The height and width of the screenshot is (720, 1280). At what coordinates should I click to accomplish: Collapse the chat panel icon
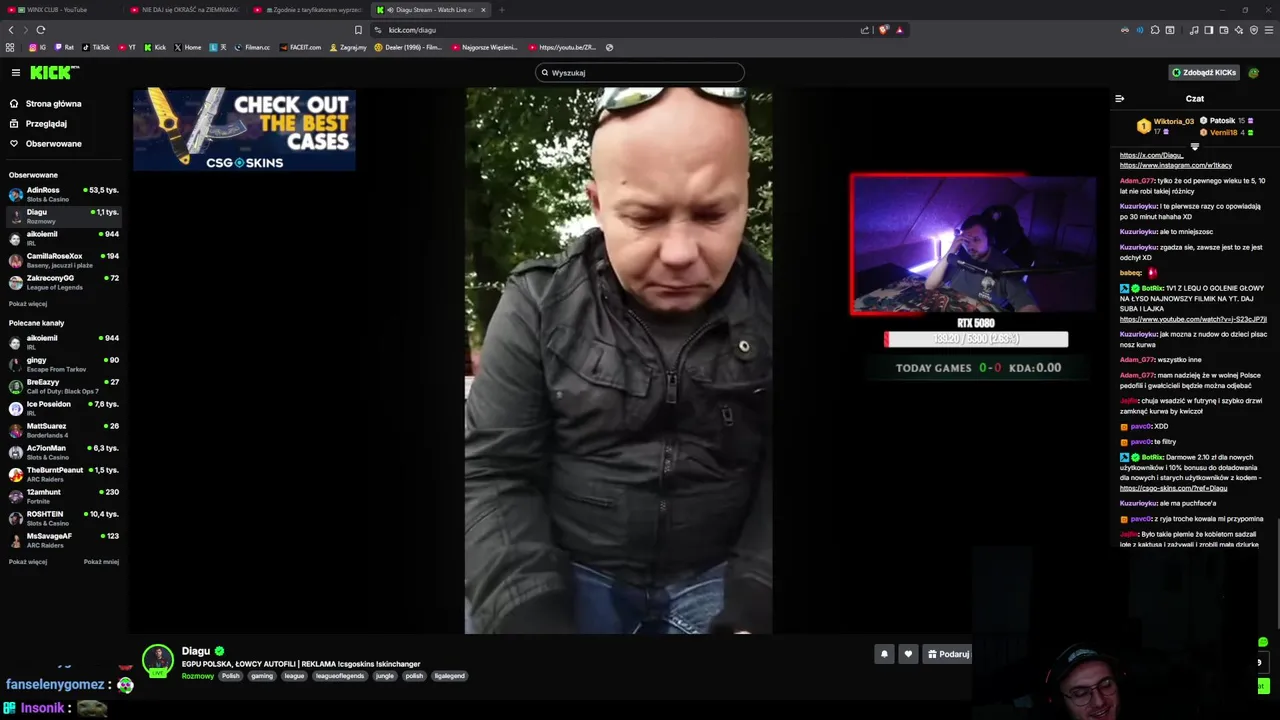(1119, 98)
